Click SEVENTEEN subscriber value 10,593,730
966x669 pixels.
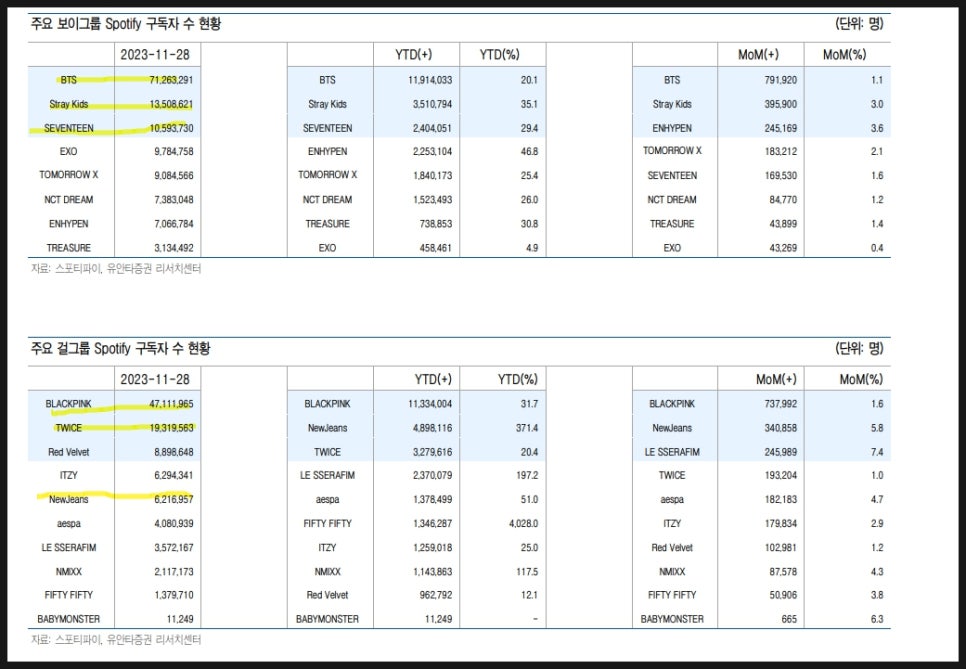(x=171, y=128)
